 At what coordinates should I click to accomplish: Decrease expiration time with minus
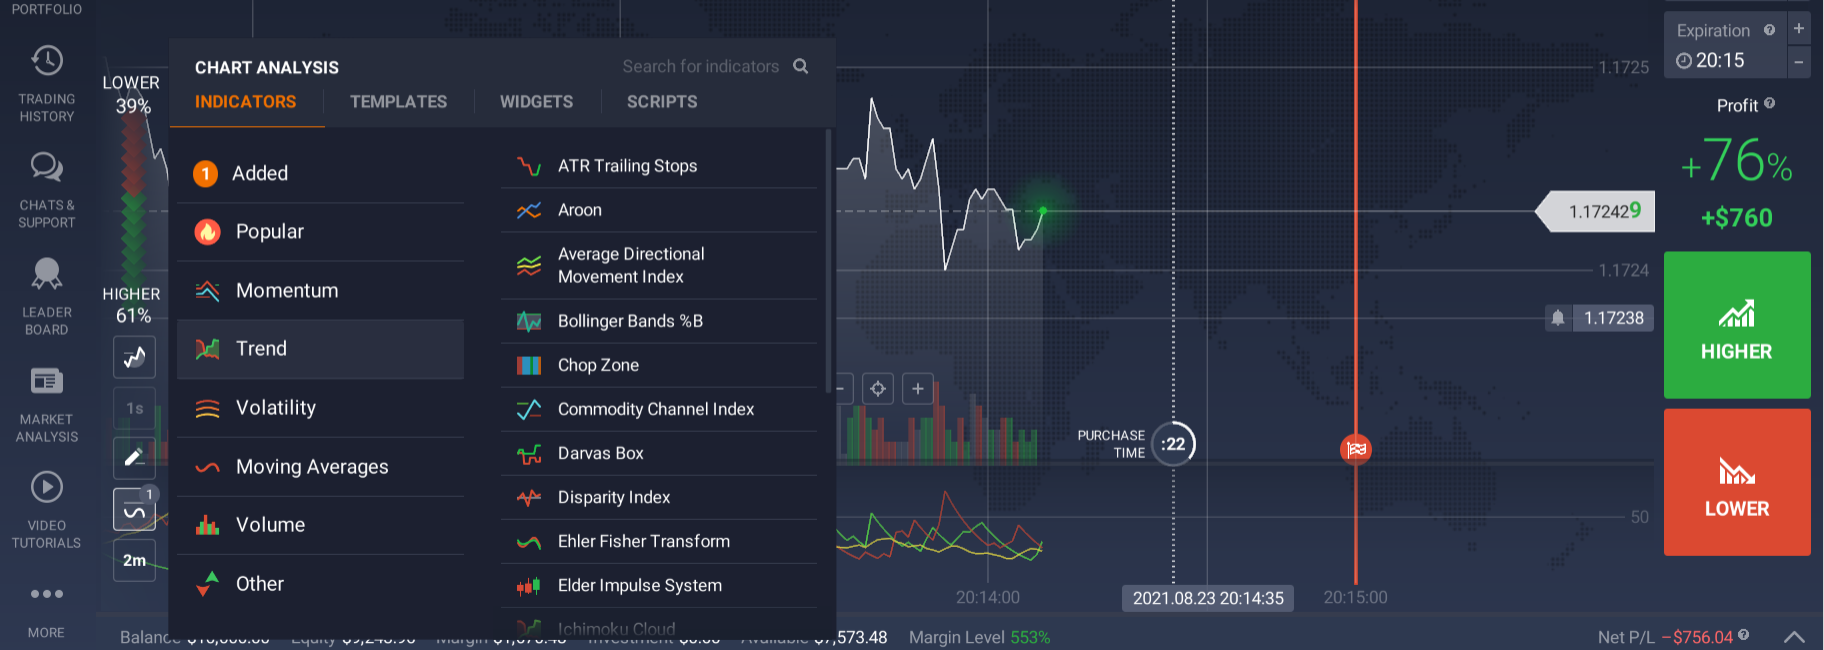1799,62
